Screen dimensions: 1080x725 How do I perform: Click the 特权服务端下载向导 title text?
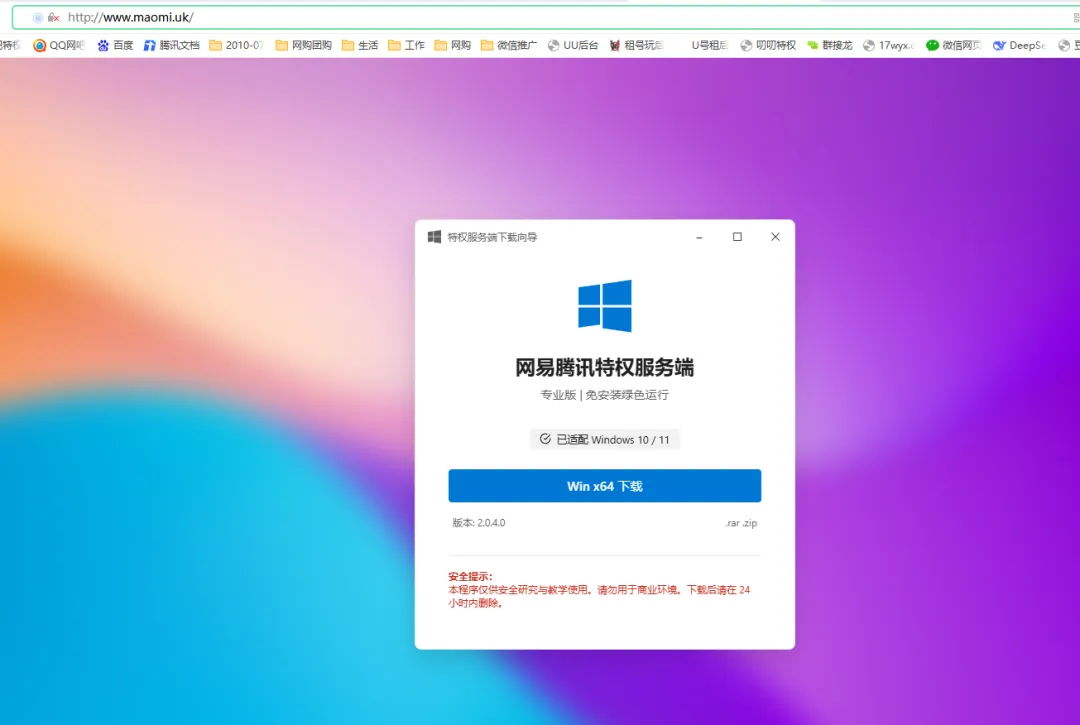492,237
